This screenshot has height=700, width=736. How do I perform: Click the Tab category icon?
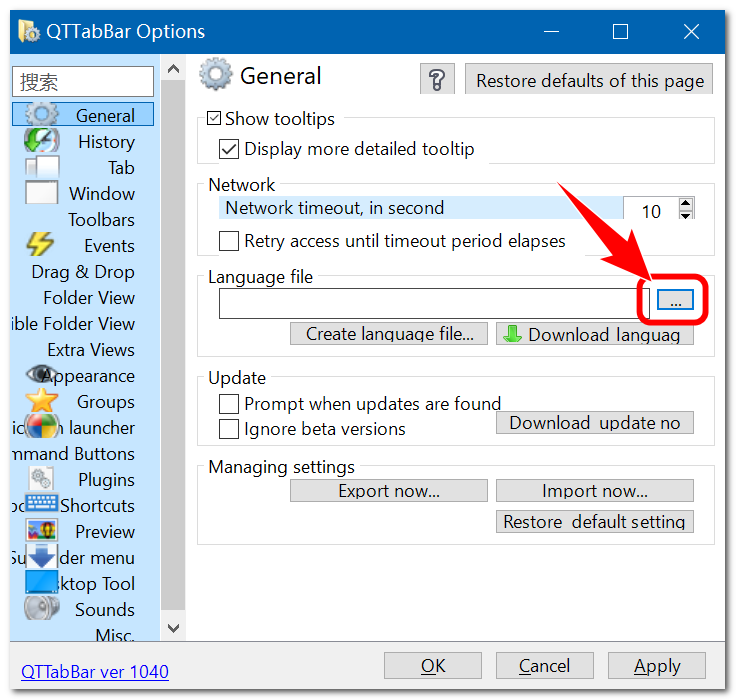click(42, 167)
